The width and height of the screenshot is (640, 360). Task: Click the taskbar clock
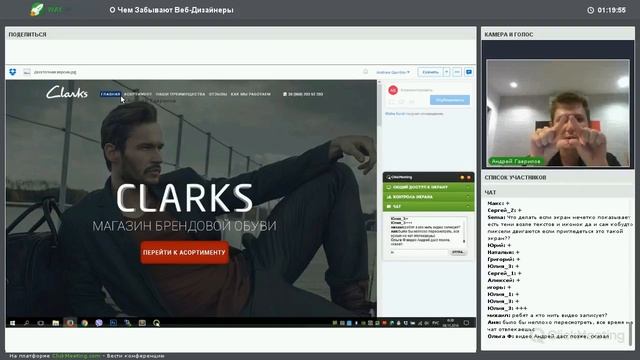[451, 322]
